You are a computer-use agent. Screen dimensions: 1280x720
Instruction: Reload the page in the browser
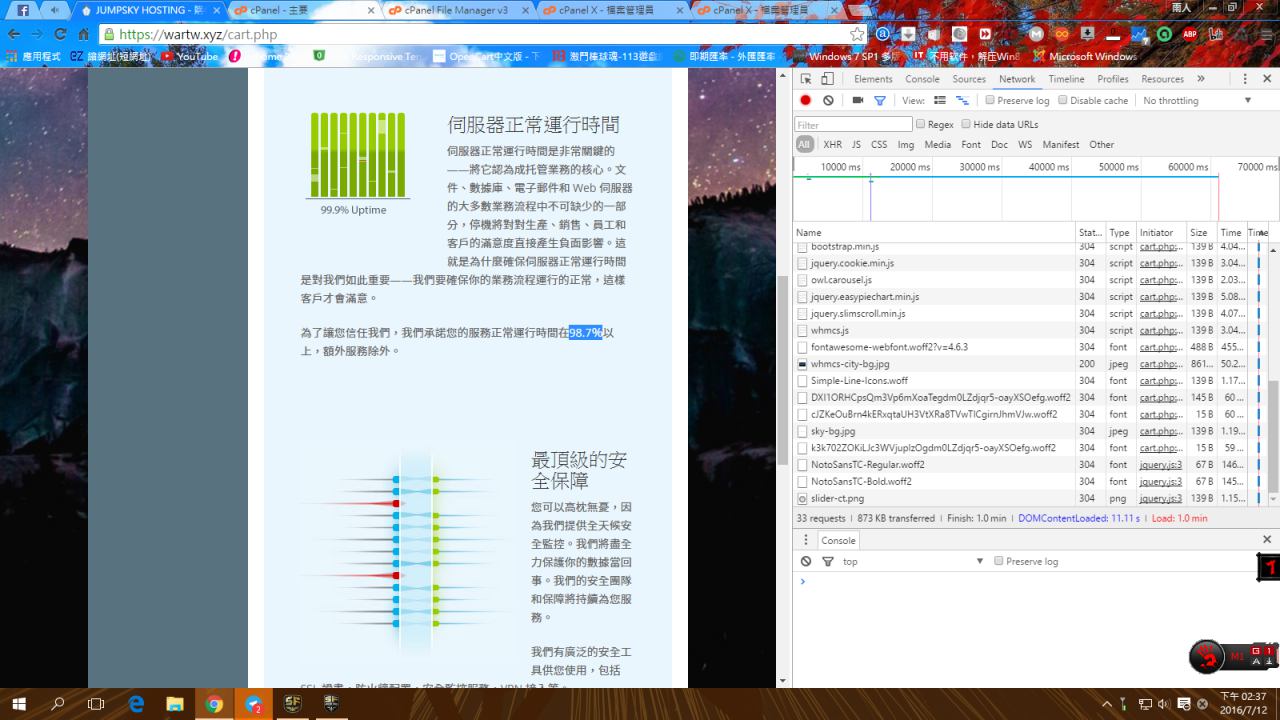point(60,34)
